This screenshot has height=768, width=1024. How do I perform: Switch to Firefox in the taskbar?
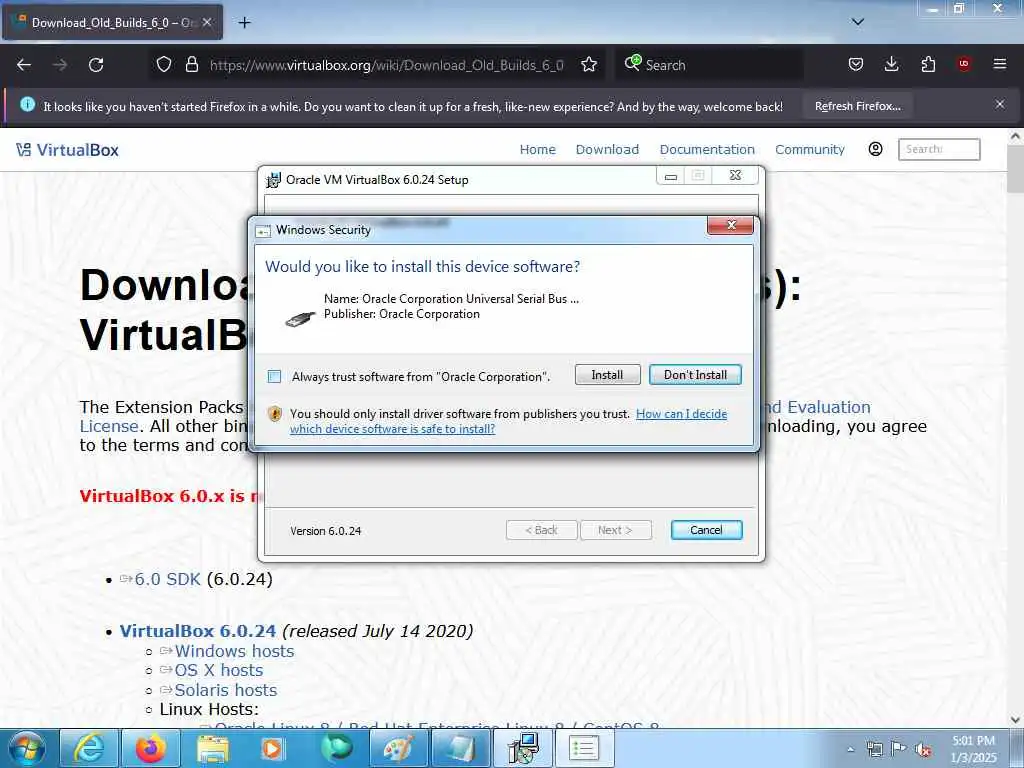click(x=151, y=748)
